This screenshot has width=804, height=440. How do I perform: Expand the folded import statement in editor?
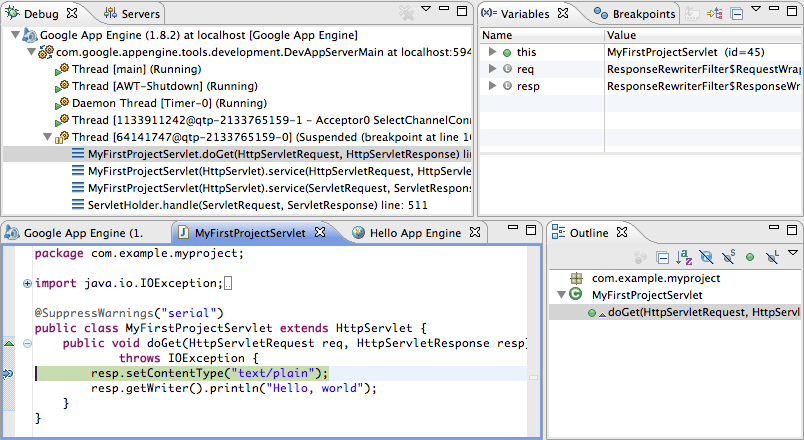(x=27, y=283)
